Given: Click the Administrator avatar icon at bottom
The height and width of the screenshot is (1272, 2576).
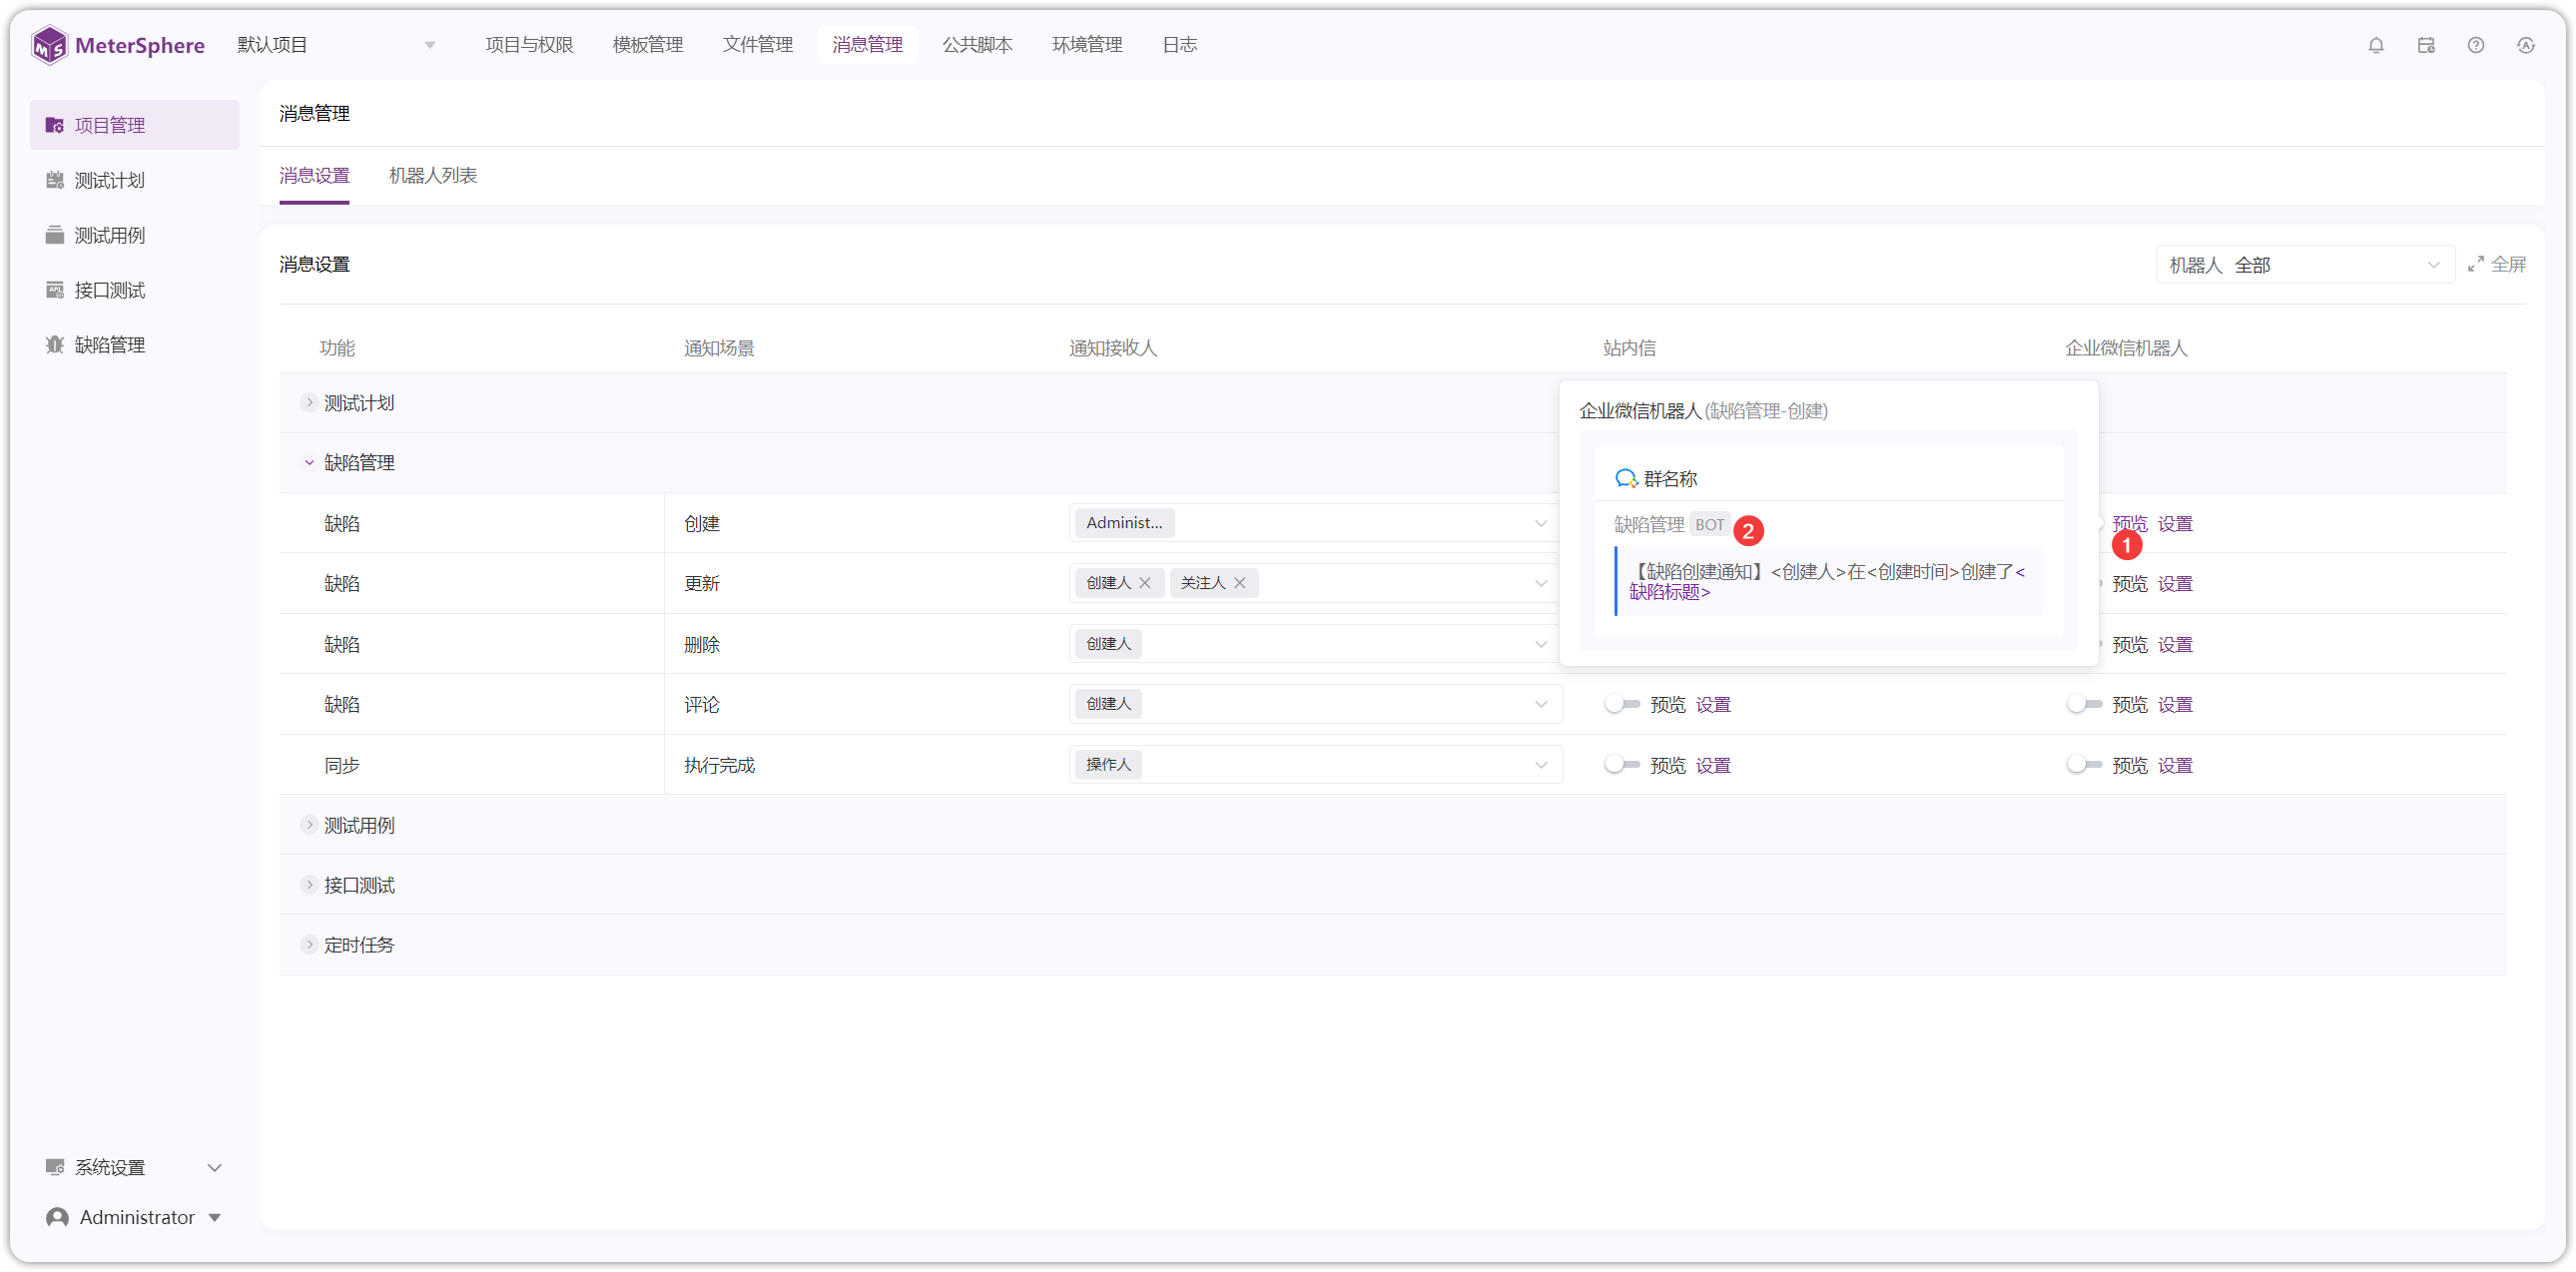Looking at the screenshot, I should [58, 1217].
